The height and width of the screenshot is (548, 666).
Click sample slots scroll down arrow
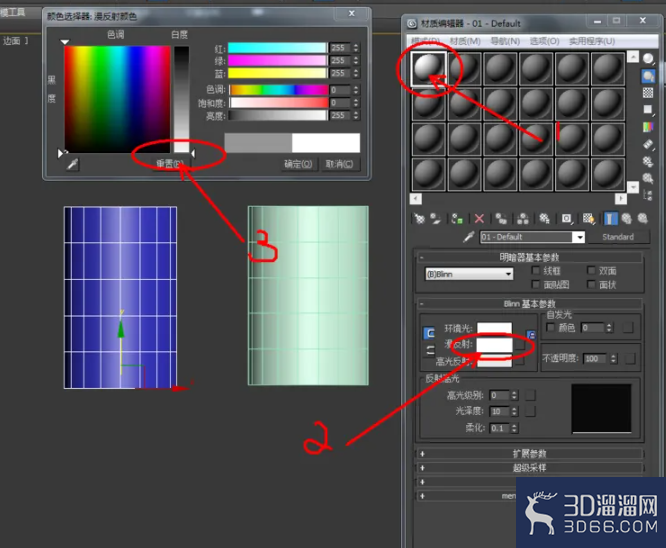tap(633, 187)
